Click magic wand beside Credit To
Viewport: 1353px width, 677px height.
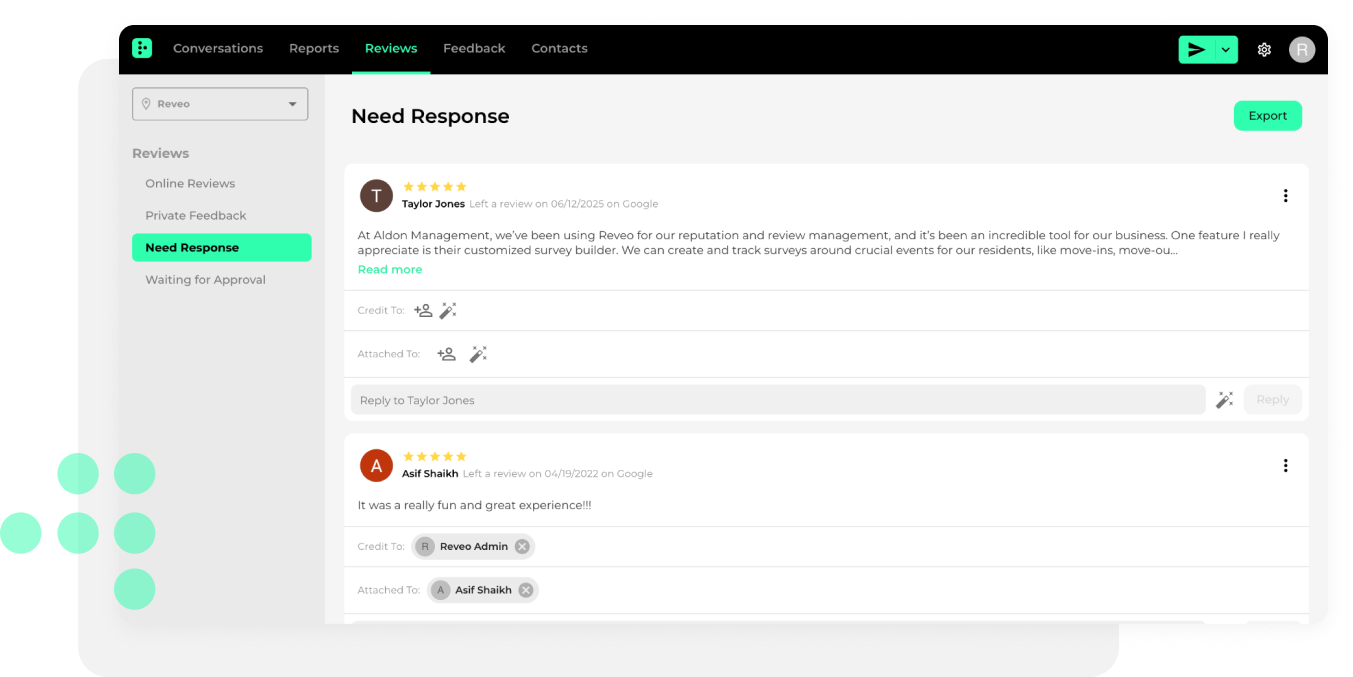coord(448,311)
